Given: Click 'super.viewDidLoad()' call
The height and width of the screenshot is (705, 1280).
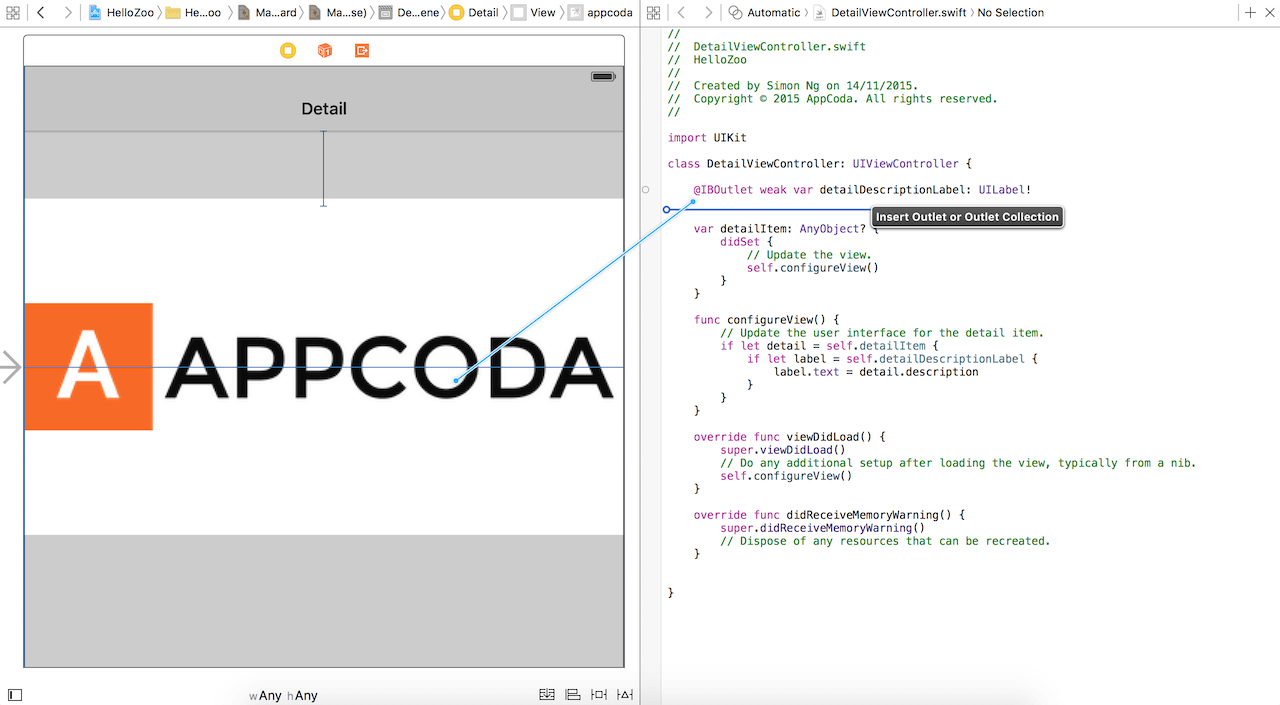Looking at the screenshot, I should (783, 450).
